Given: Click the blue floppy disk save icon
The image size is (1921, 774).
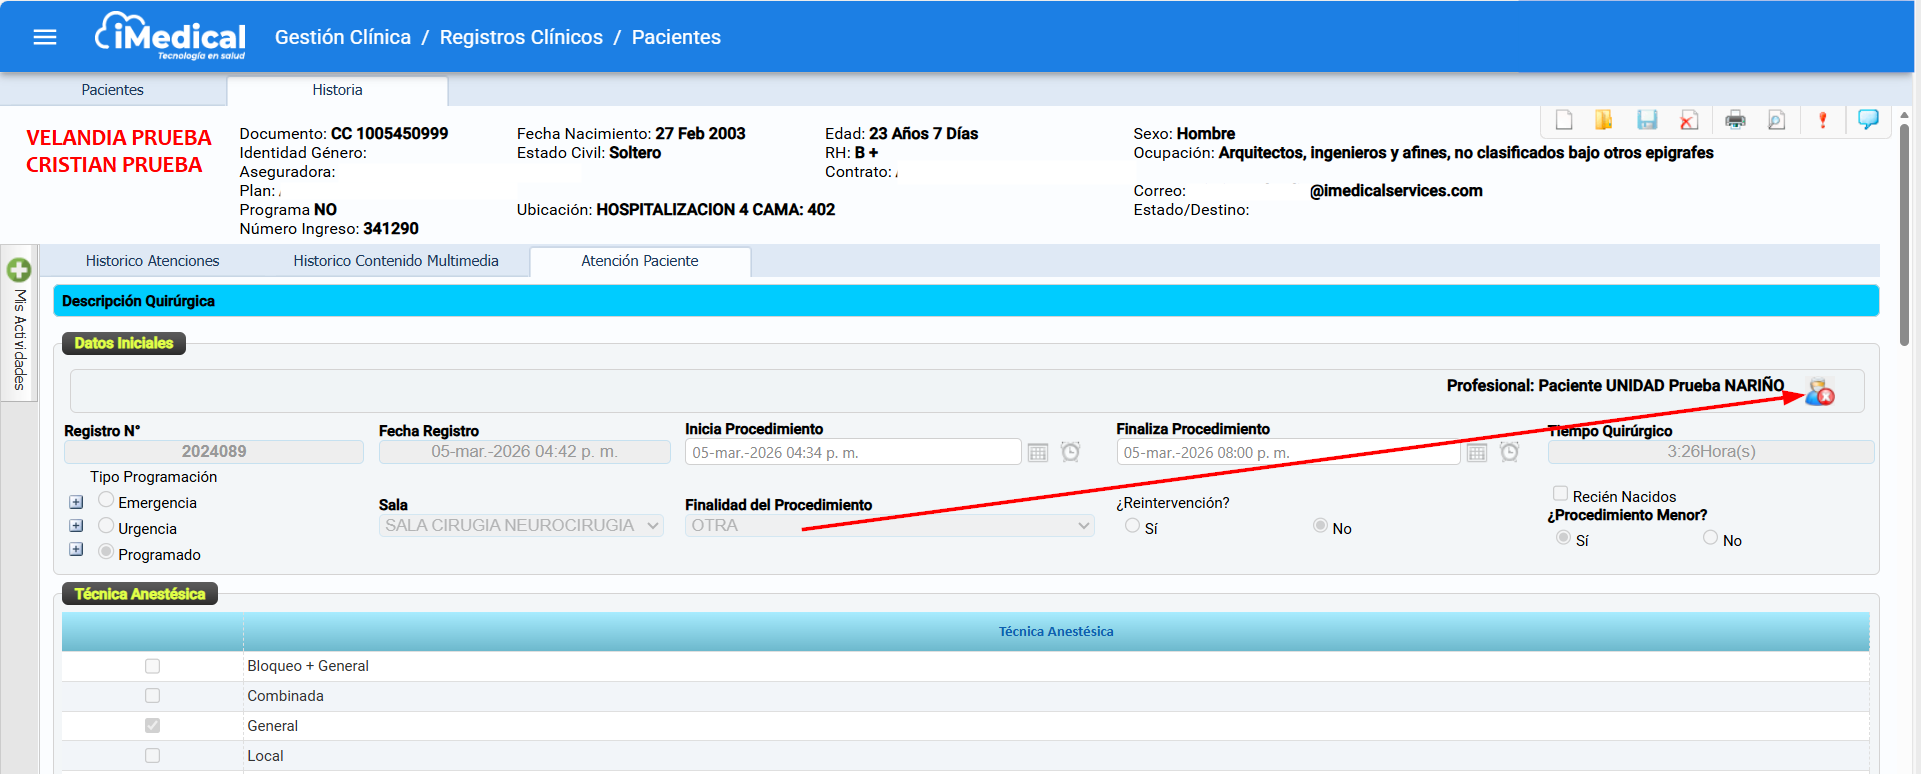Looking at the screenshot, I should [1646, 120].
